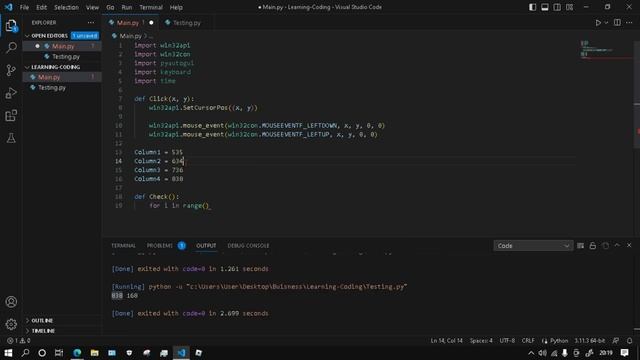Click Main.py in the breadcrumb
Viewport: 640px width, 360px height.
coord(130,36)
